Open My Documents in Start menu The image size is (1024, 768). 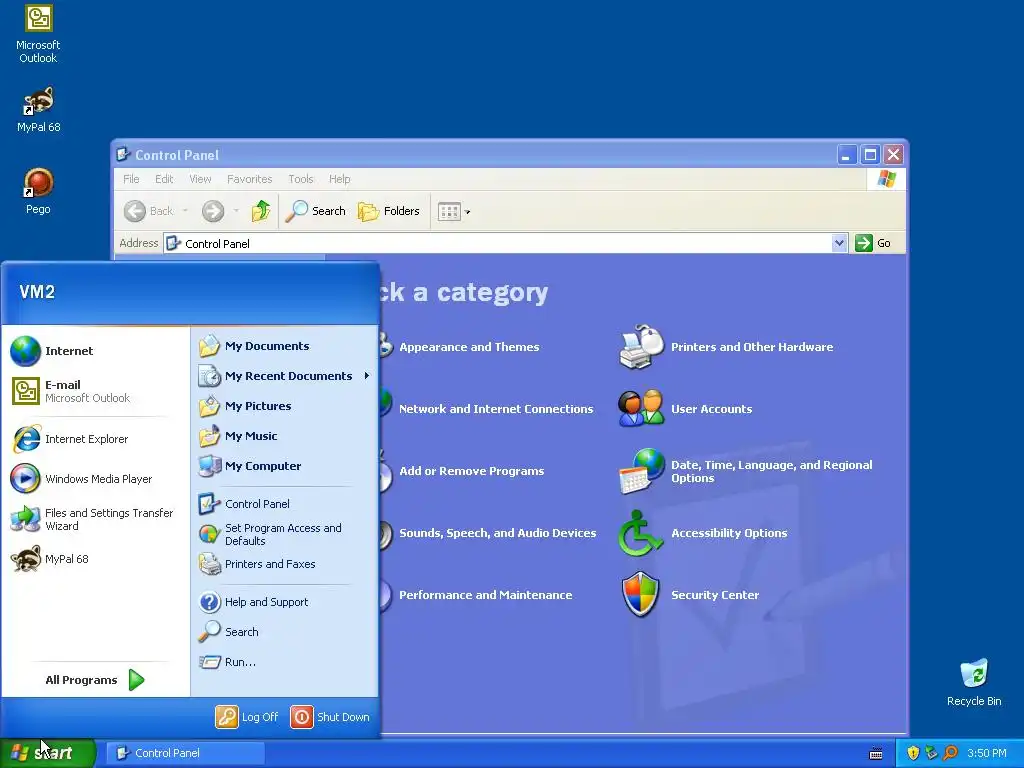pos(254,346)
